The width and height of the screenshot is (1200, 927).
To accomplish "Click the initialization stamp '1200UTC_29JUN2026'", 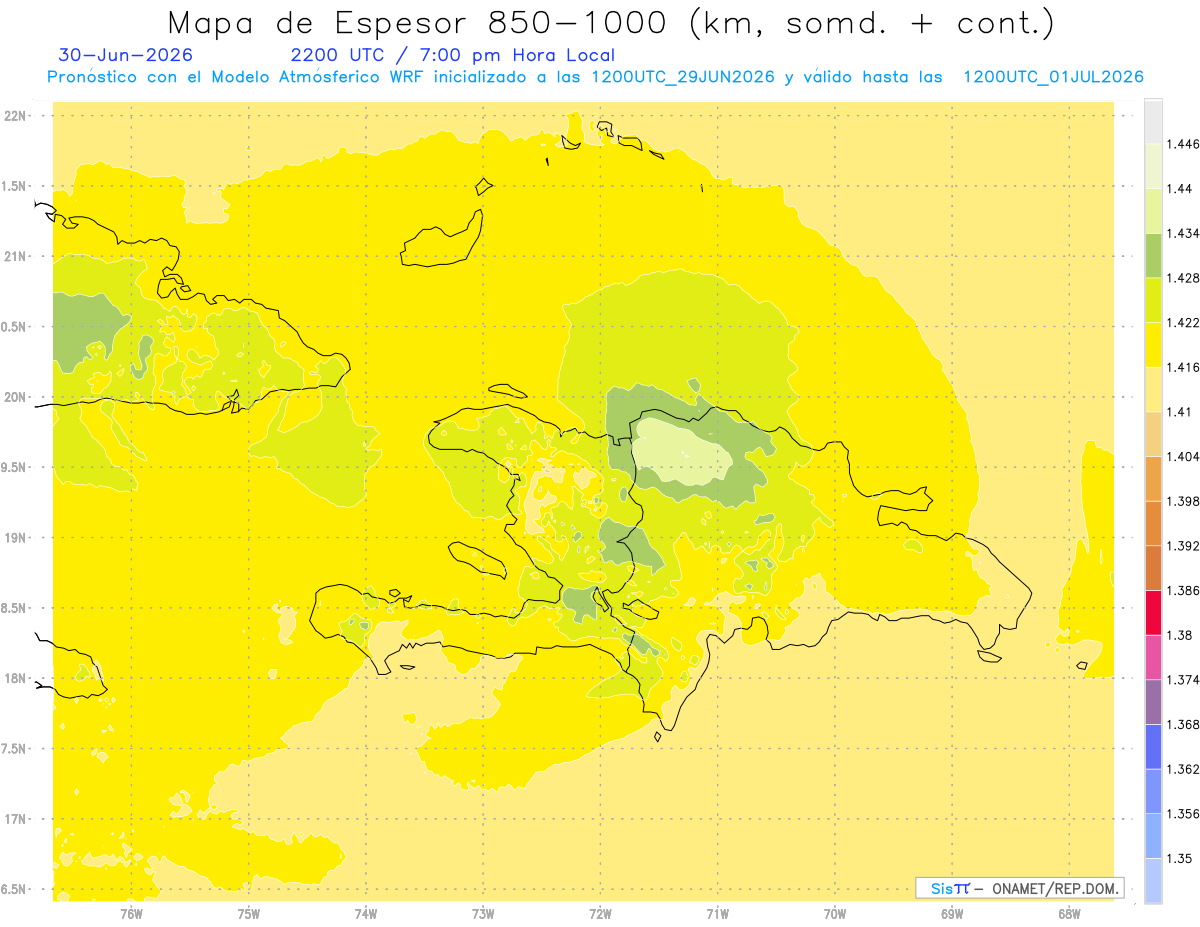I will 683,77.
